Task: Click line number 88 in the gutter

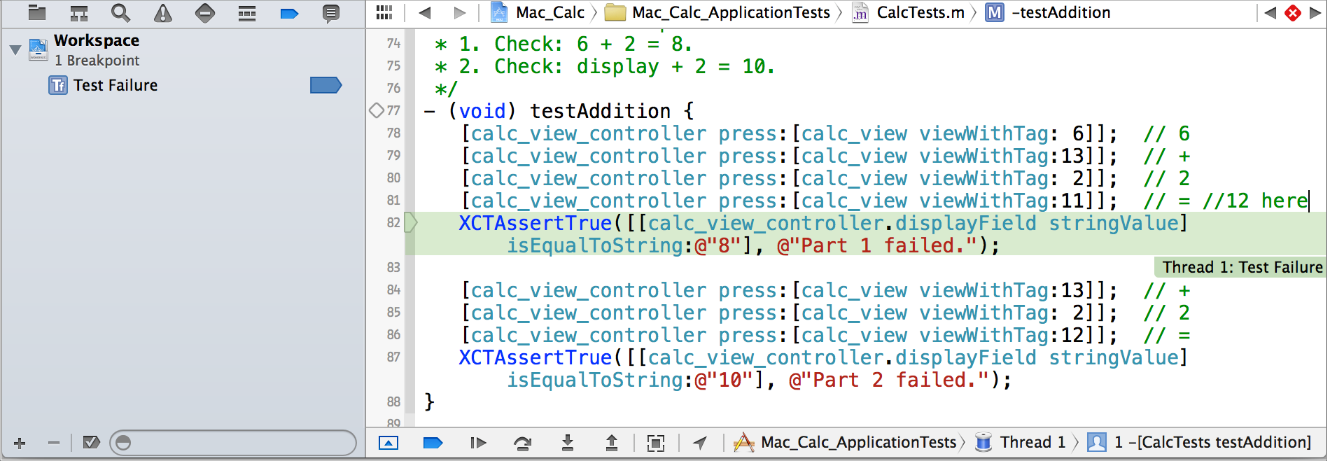Action: pos(392,402)
